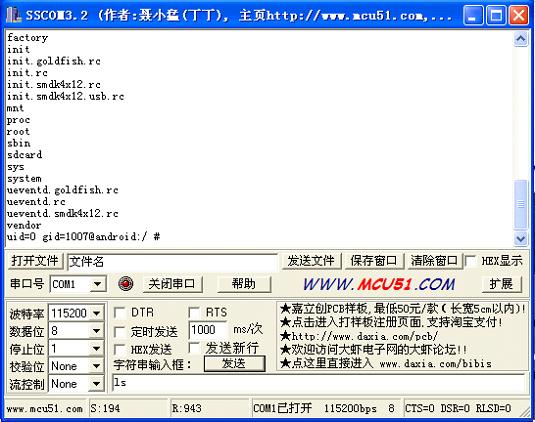Click the 发送 send button
Viewport: 535px width, 422px height.
(234, 364)
